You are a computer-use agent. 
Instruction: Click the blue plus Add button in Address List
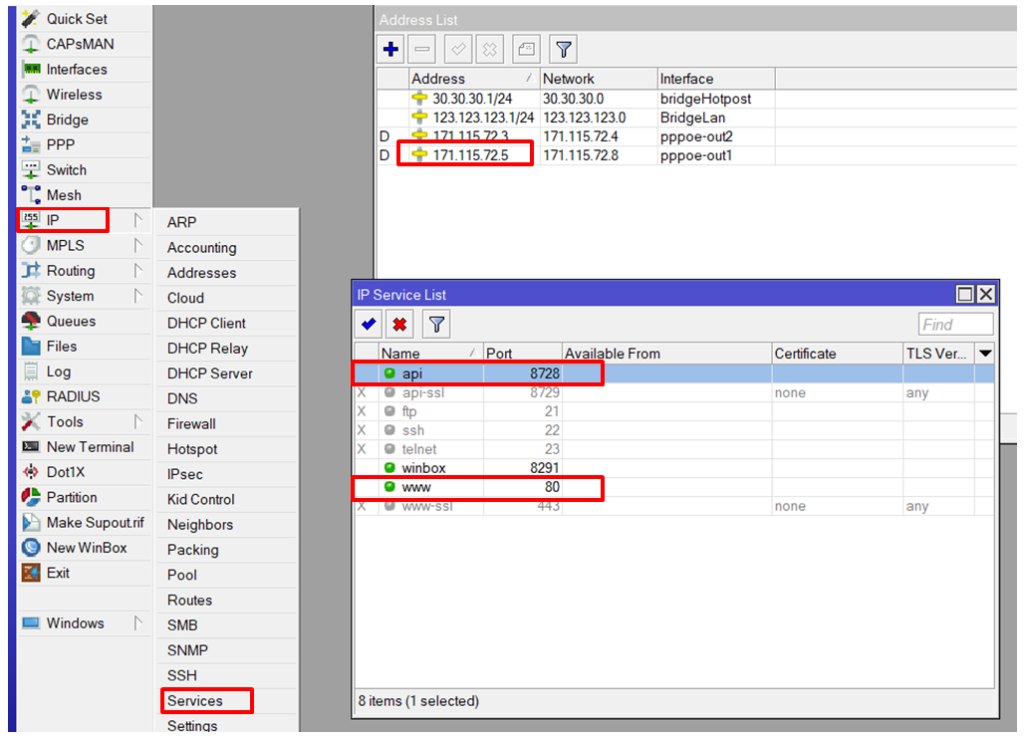coord(391,48)
